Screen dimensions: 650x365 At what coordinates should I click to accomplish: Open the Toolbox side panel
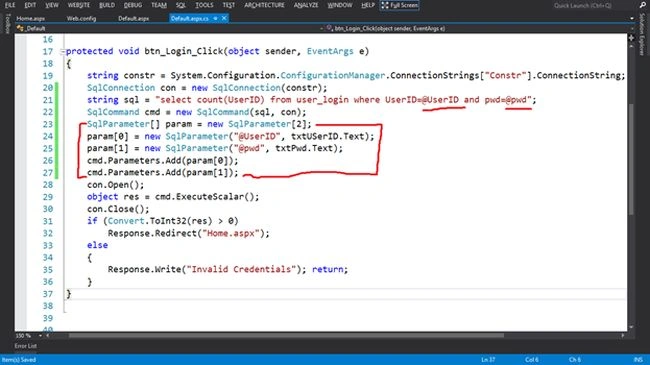click(x=7, y=23)
